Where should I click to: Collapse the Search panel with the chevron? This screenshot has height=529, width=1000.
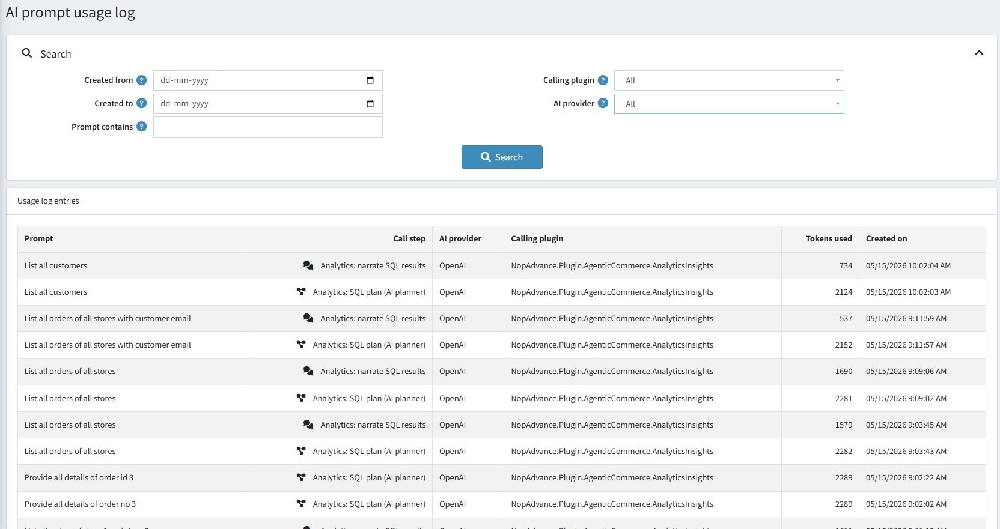pos(978,53)
